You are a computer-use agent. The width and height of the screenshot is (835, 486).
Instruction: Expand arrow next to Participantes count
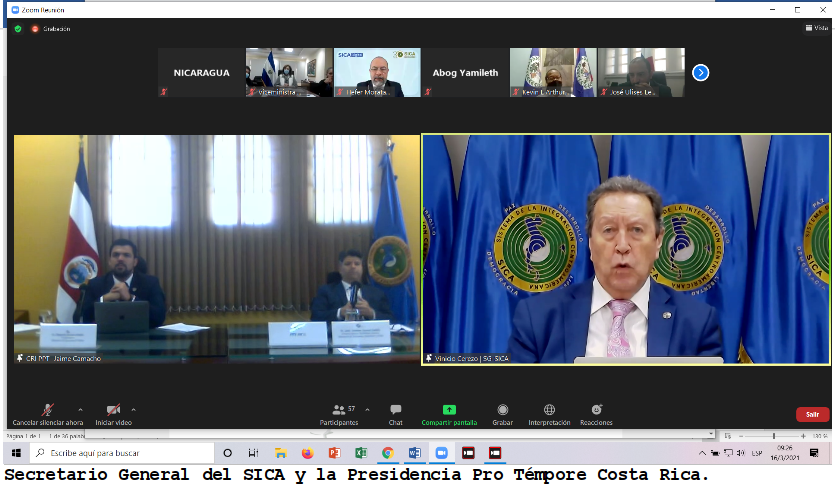coord(367,410)
